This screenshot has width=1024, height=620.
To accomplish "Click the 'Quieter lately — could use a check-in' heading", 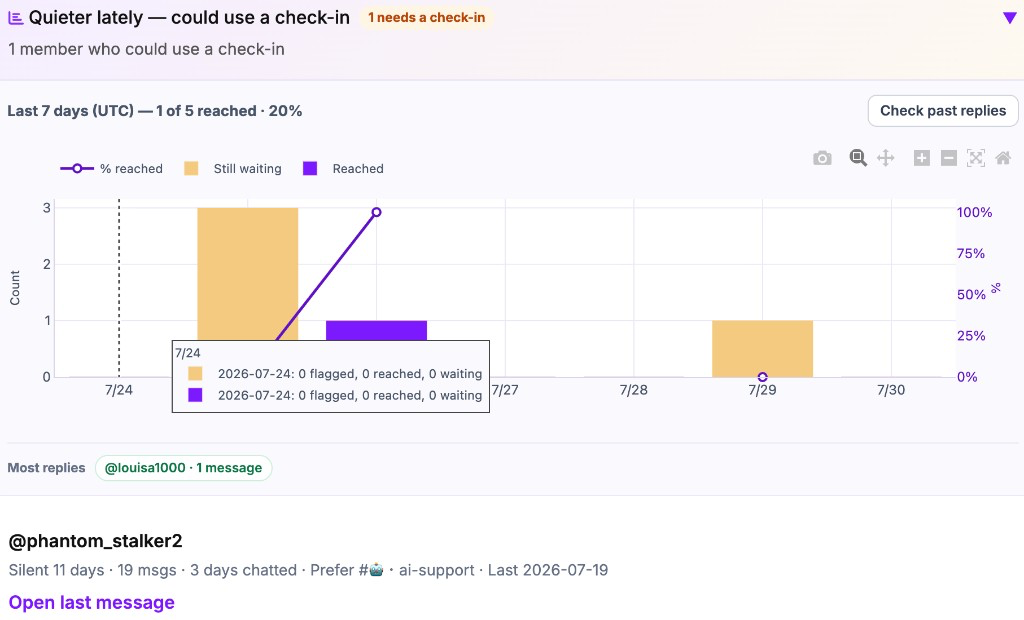I will [189, 18].
